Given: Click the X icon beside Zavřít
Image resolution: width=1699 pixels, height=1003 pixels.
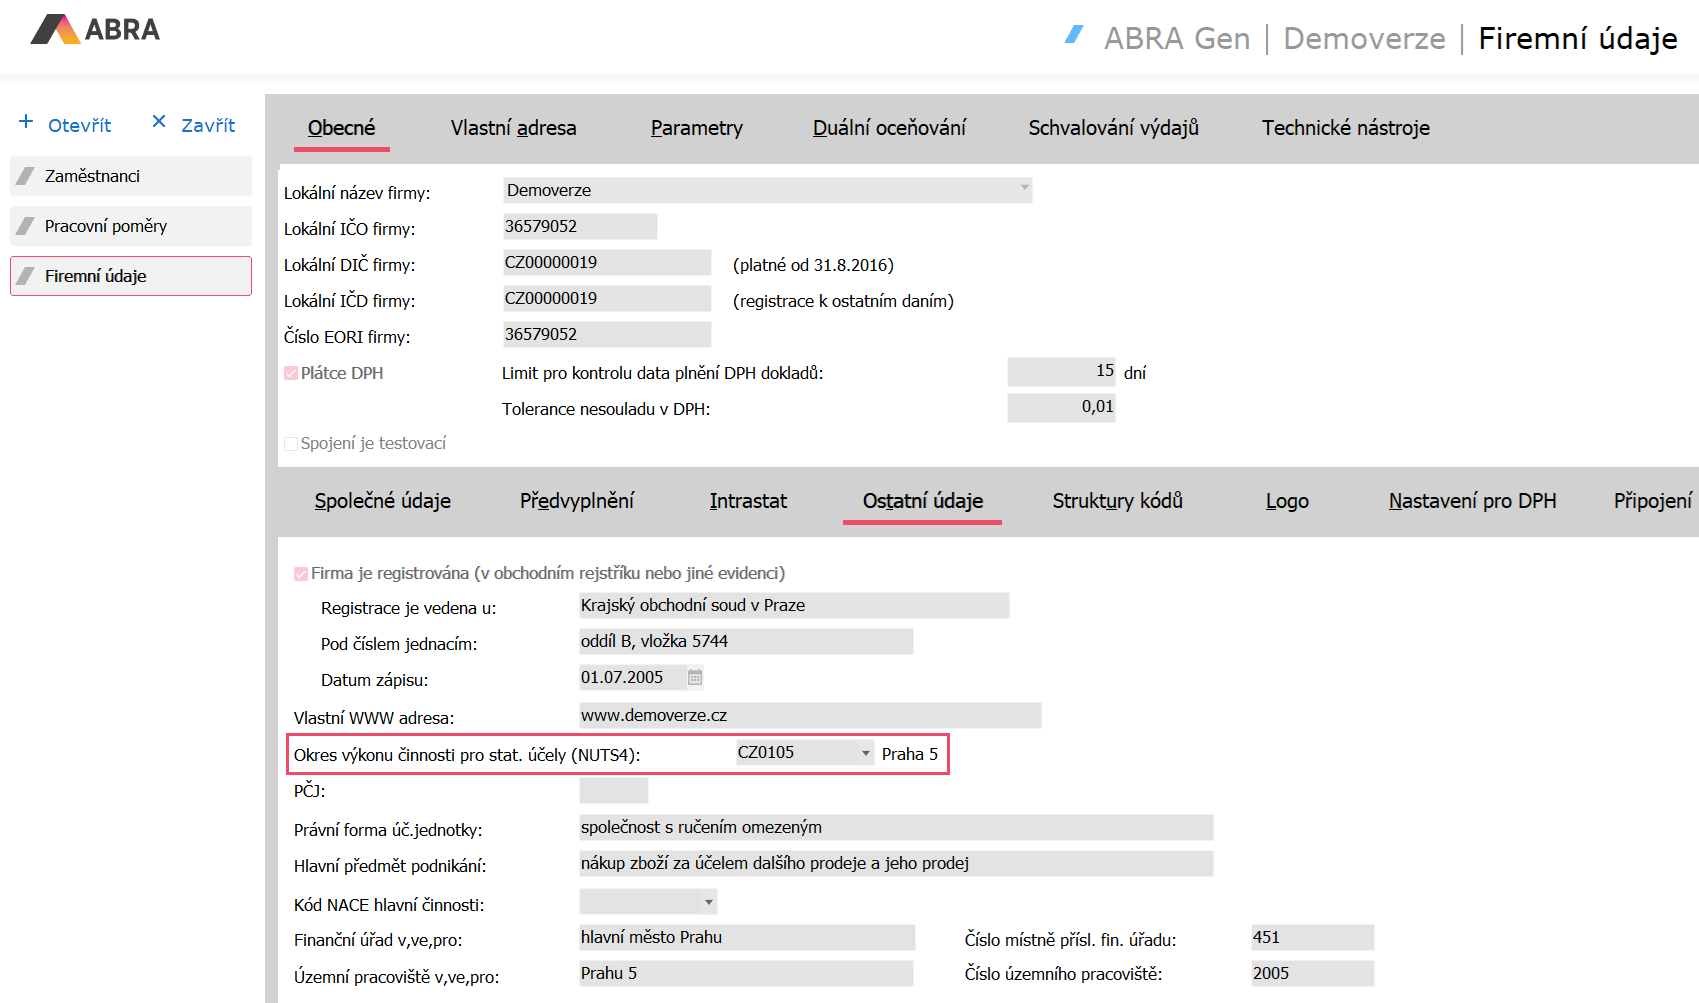Looking at the screenshot, I should point(159,122).
